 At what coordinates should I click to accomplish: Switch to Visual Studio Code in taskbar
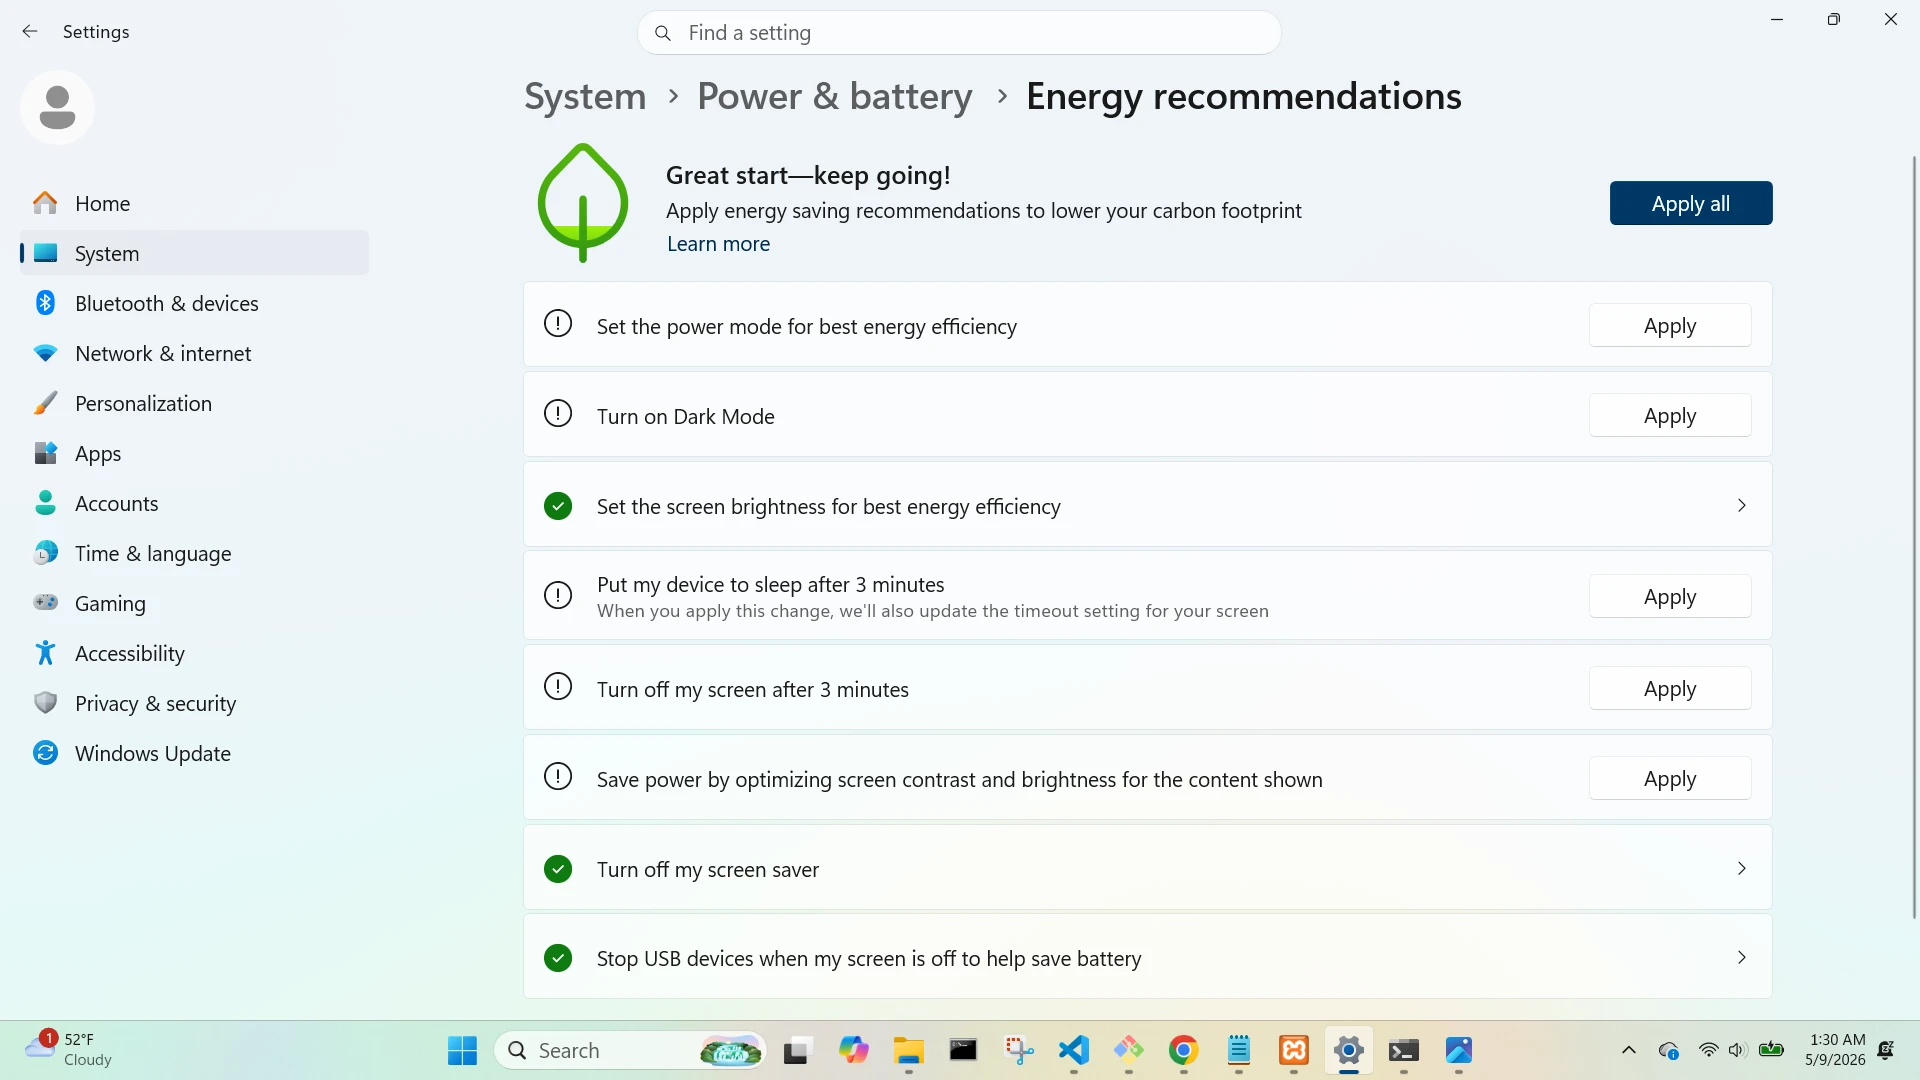pyautogui.click(x=1073, y=1051)
